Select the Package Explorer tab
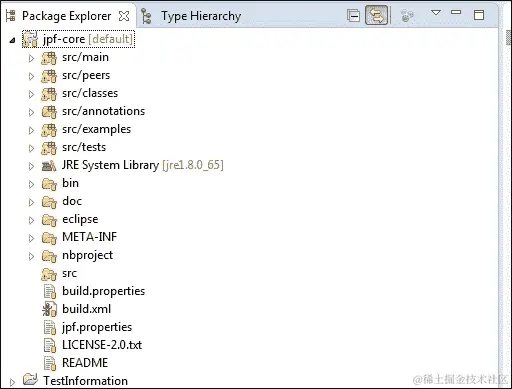The image size is (512, 389). click(x=66, y=16)
